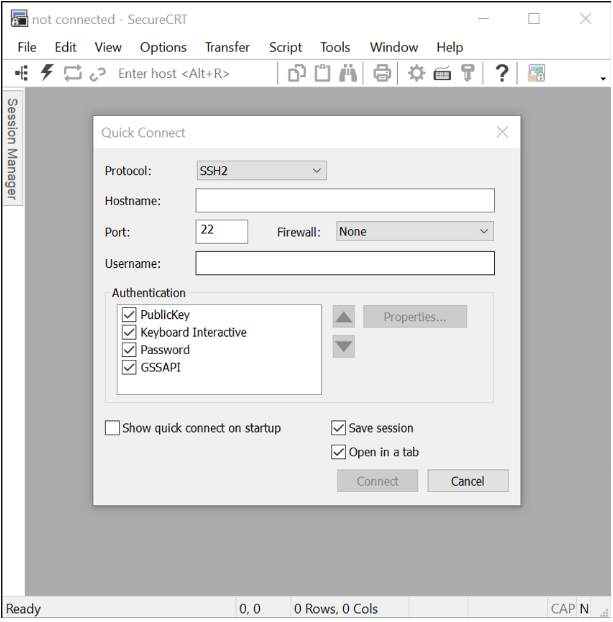Viewport: 613px width, 622px height.
Task: Click the 0, 0 cursor position status
Action: tap(250, 609)
